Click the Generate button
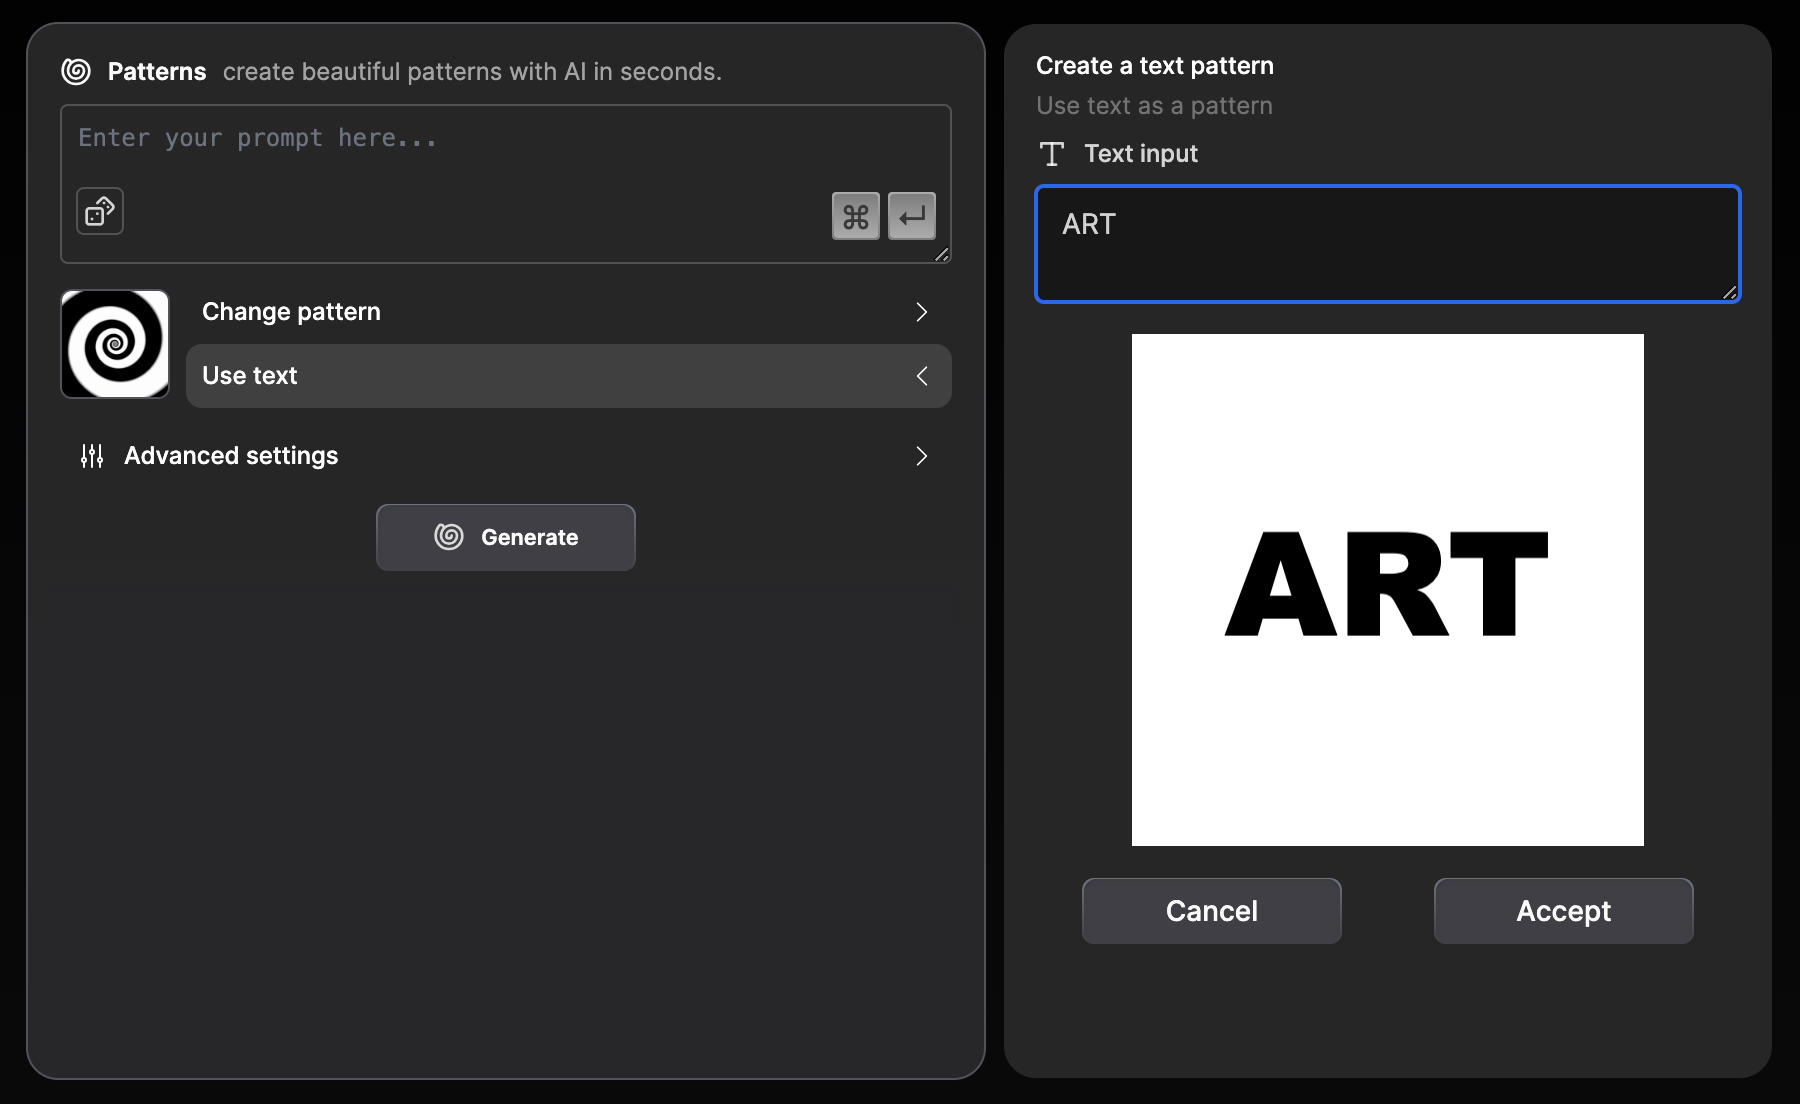The image size is (1800, 1104). click(506, 537)
